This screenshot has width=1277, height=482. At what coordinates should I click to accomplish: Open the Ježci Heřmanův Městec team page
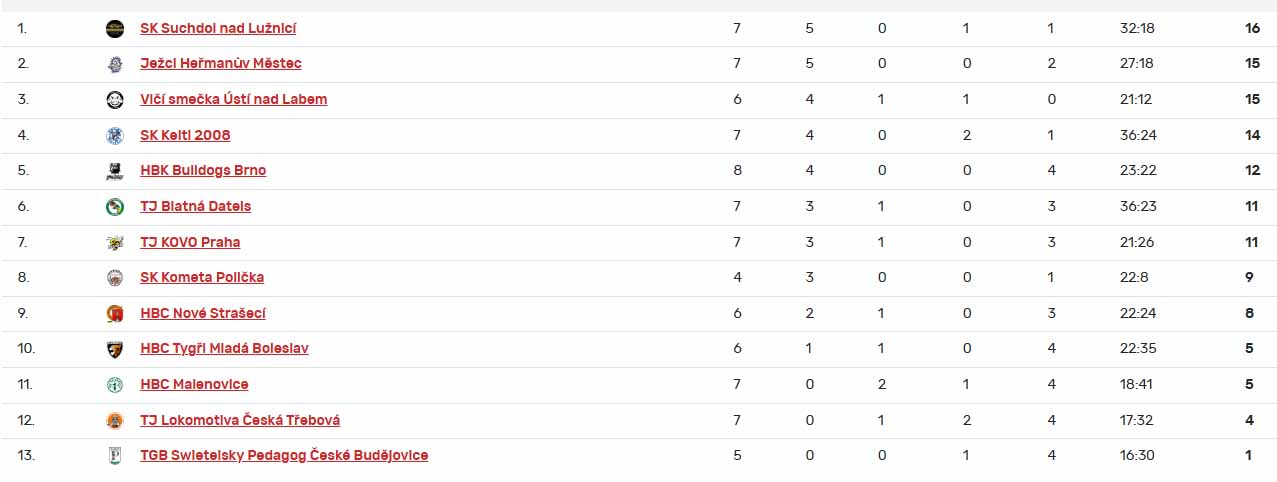[x=221, y=64]
